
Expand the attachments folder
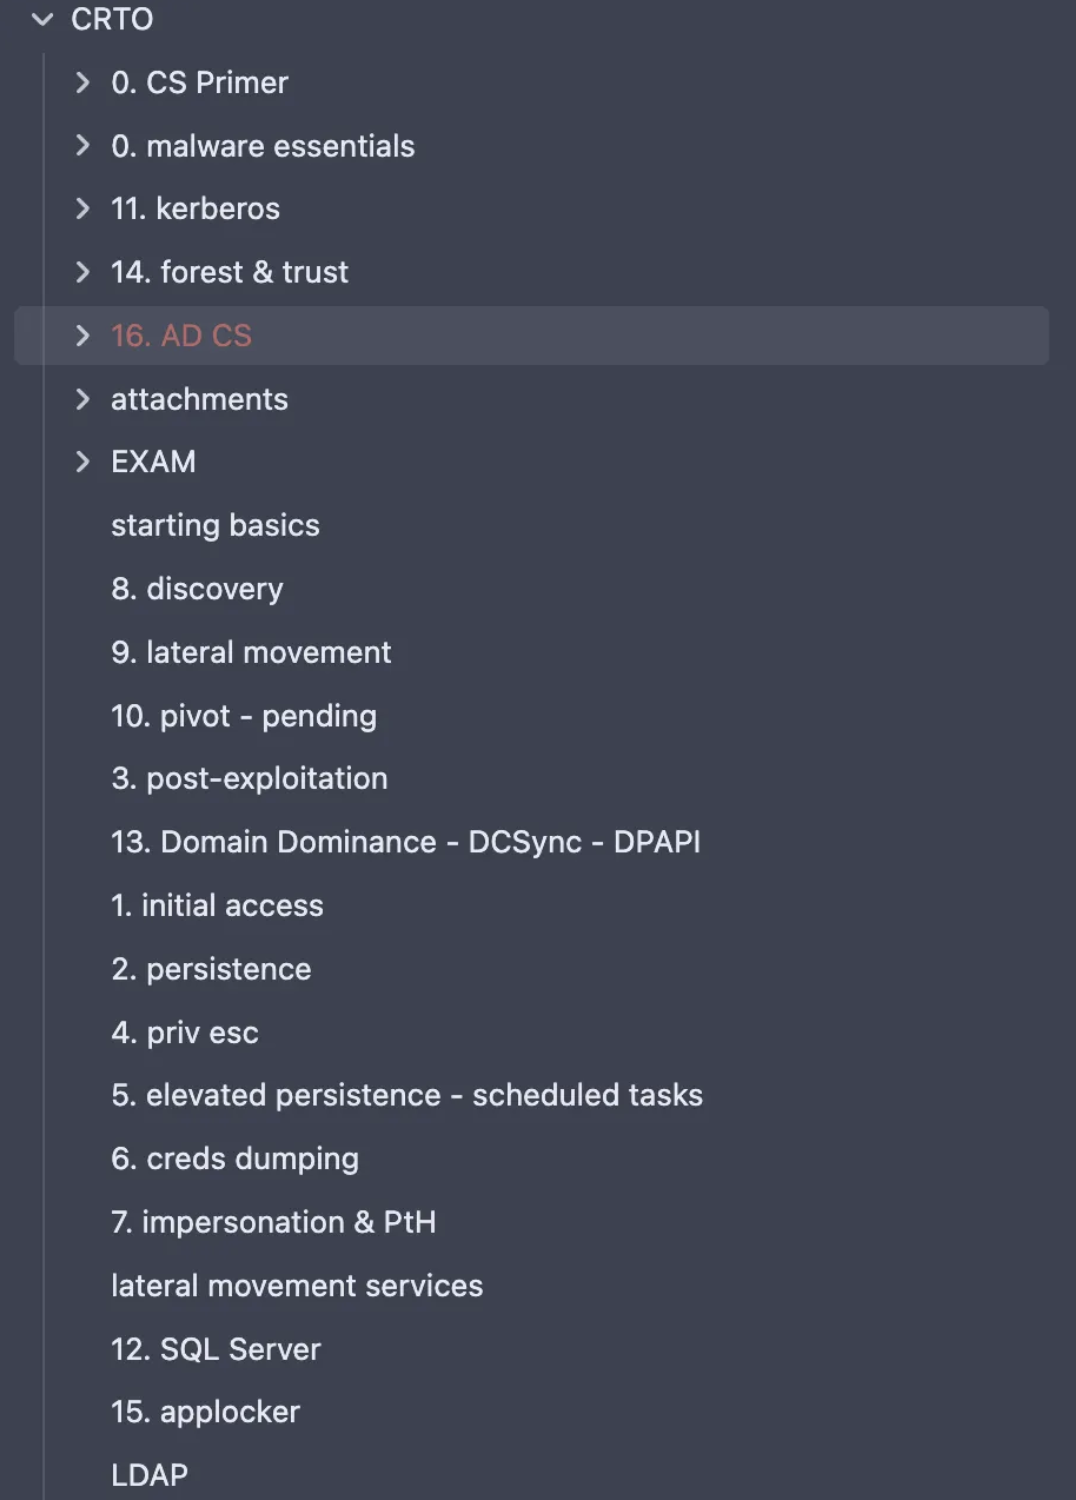tap(83, 399)
